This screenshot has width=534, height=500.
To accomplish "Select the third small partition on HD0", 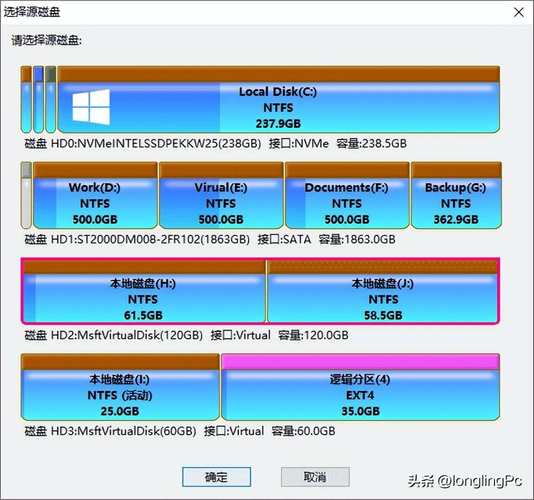I will (50, 99).
